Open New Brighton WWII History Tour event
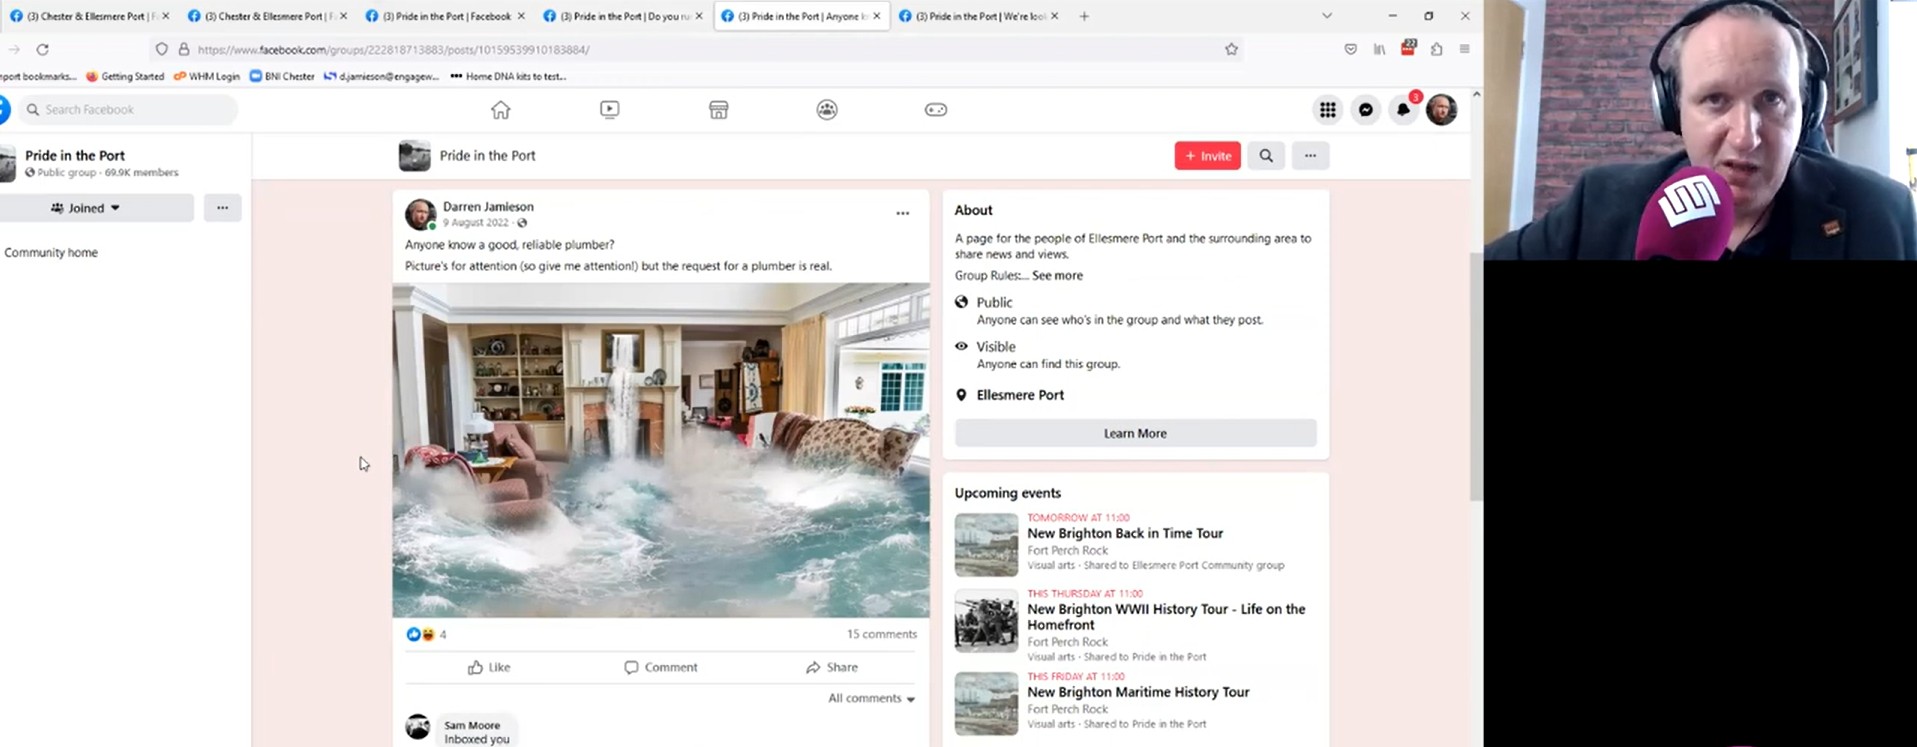 pyautogui.click(x=1166, y=617)
